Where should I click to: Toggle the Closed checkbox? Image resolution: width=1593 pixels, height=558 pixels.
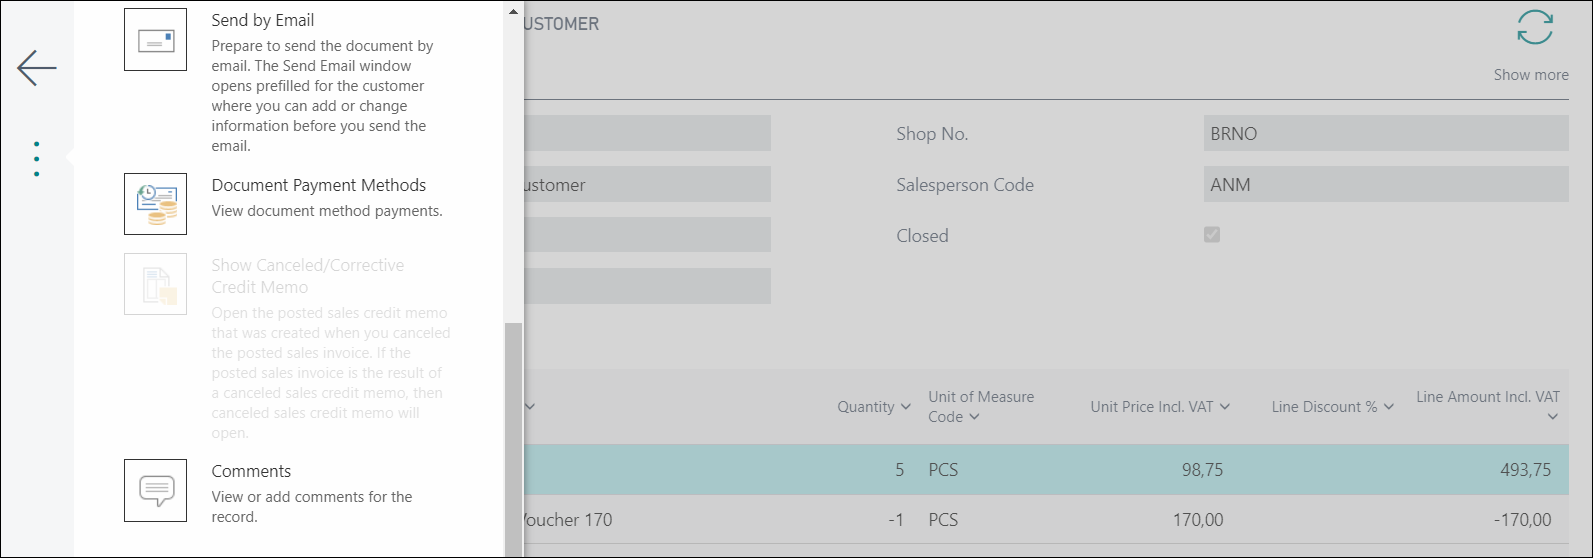coord(1212,235)
